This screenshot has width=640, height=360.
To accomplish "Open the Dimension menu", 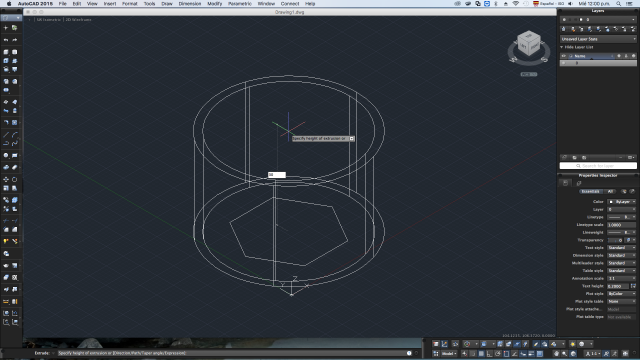I will click(x=190, y=4).
